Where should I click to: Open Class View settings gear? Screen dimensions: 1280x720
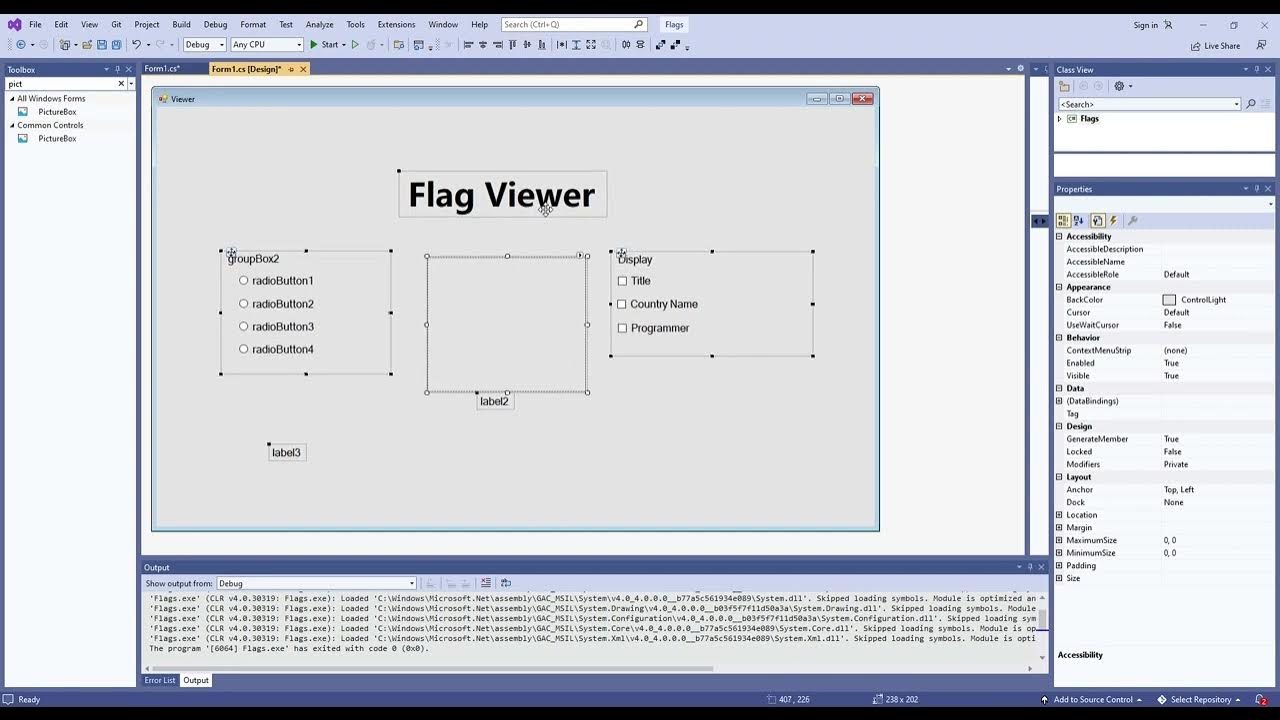[x=1119, y=86]
